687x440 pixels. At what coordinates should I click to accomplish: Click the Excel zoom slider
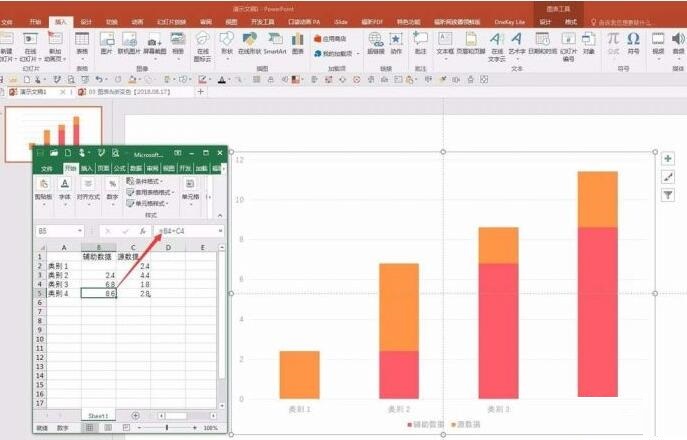point(167,427)
